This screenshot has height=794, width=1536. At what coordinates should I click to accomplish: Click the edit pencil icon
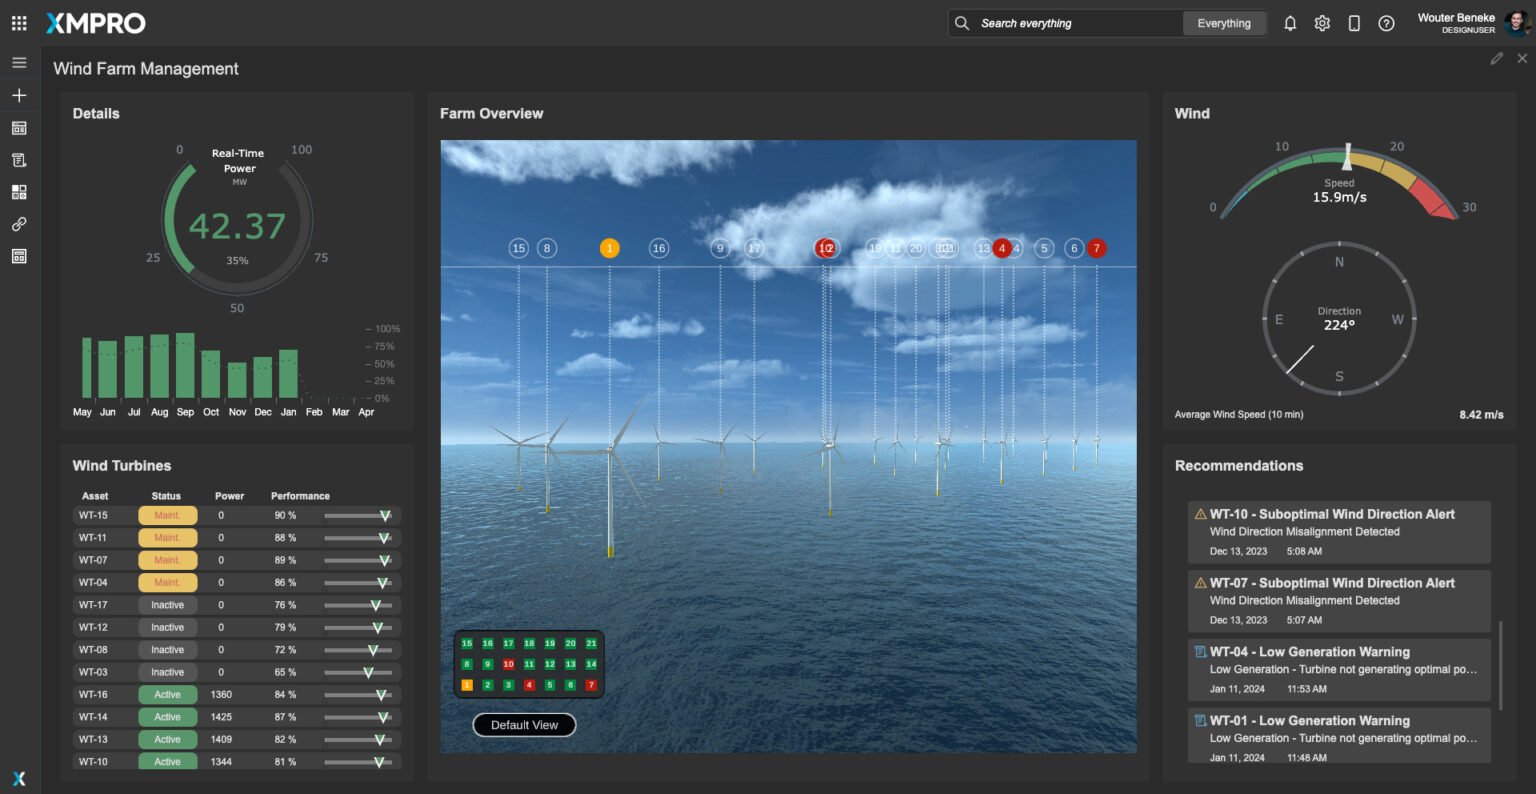1496,59
